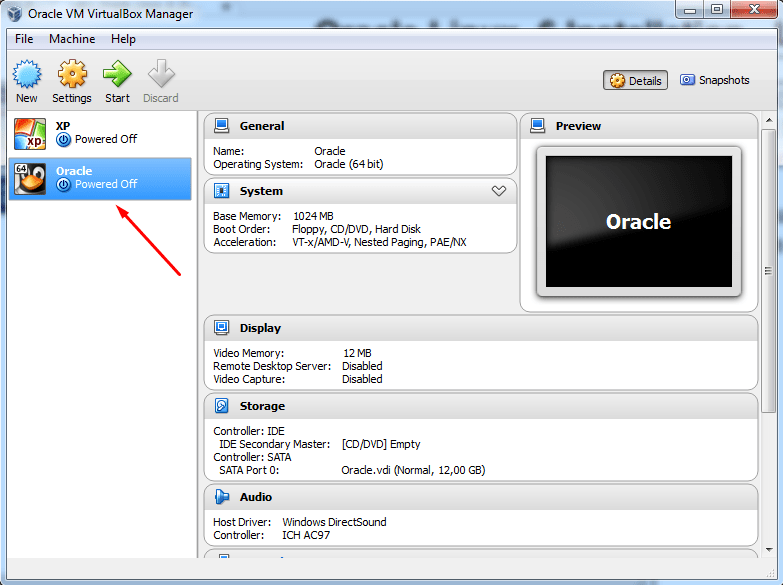Click the Preview section header
783x585 pixels.
[639, 126]
